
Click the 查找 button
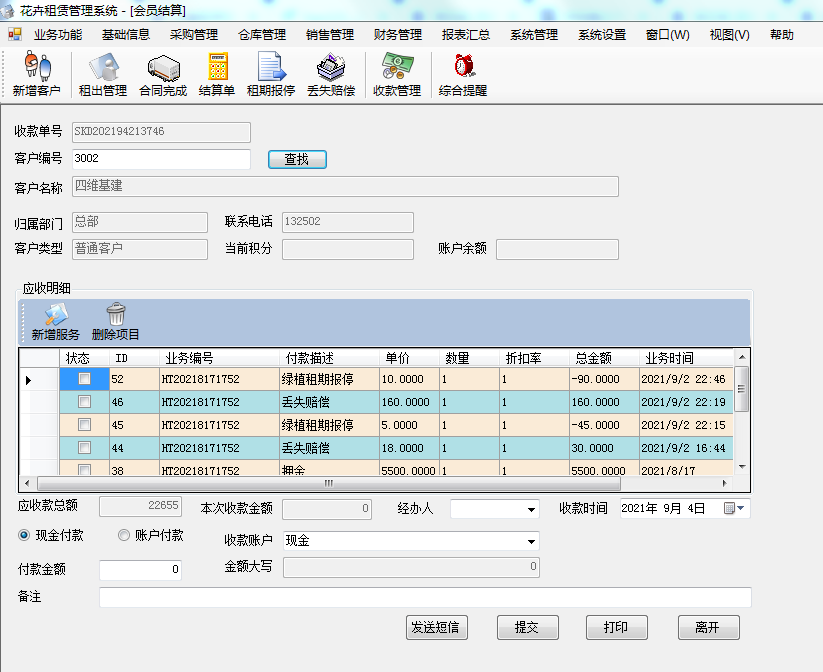[x=297, y=159]
